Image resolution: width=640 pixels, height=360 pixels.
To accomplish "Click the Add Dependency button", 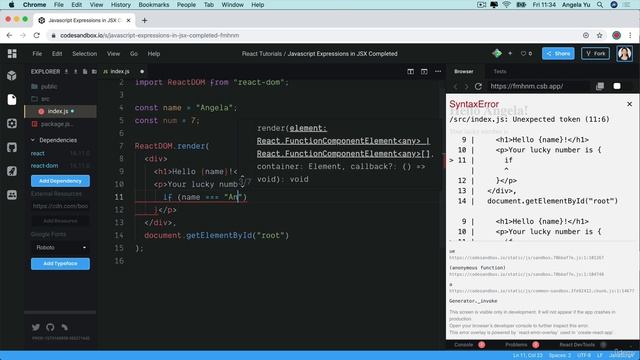I will point(60,181).
